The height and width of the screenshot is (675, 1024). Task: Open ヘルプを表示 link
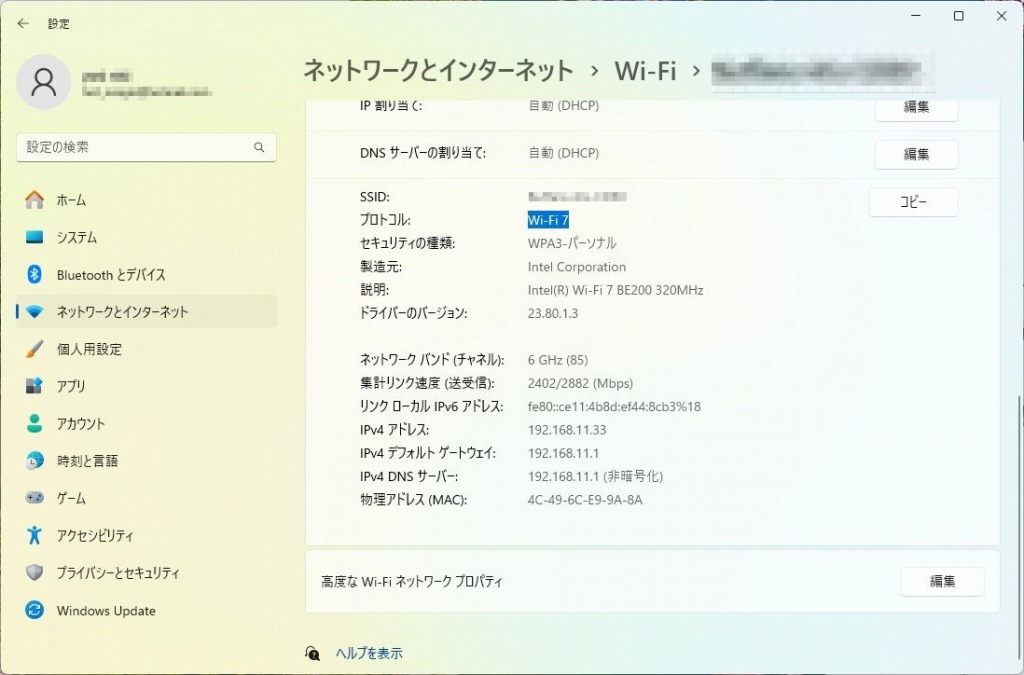click(x=369, y=653)
